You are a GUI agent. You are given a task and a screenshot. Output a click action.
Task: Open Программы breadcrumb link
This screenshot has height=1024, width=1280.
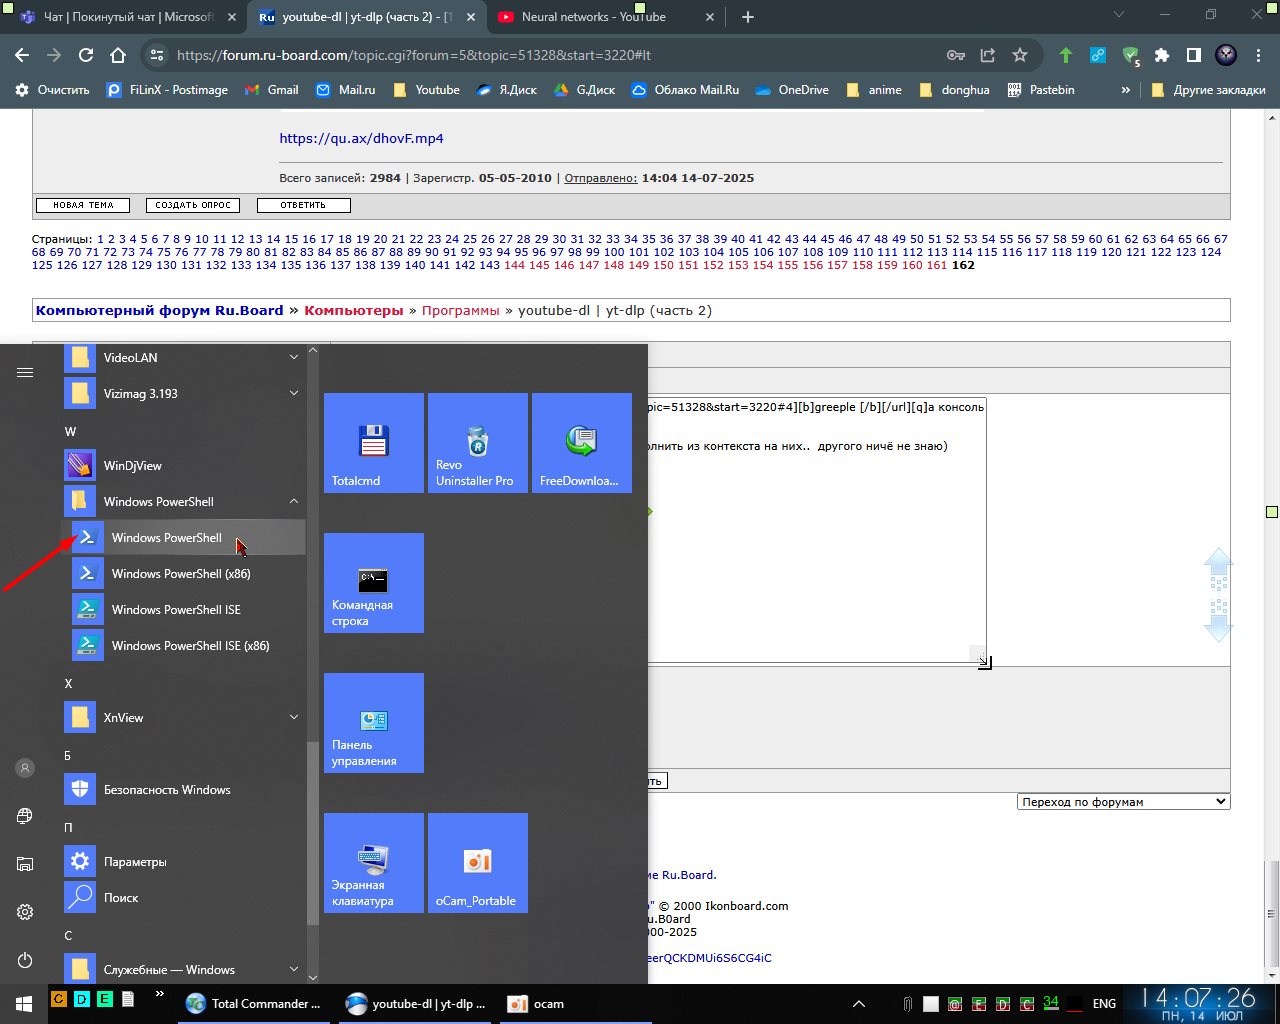point(460,311)
